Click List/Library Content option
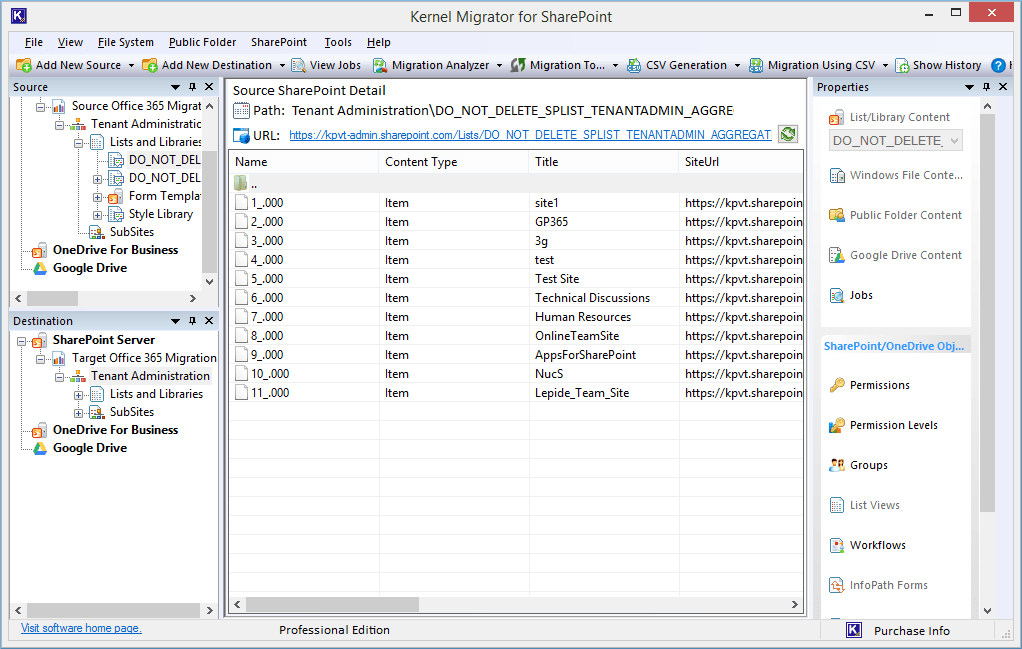The image size is (1022, 649). [889, 117]
